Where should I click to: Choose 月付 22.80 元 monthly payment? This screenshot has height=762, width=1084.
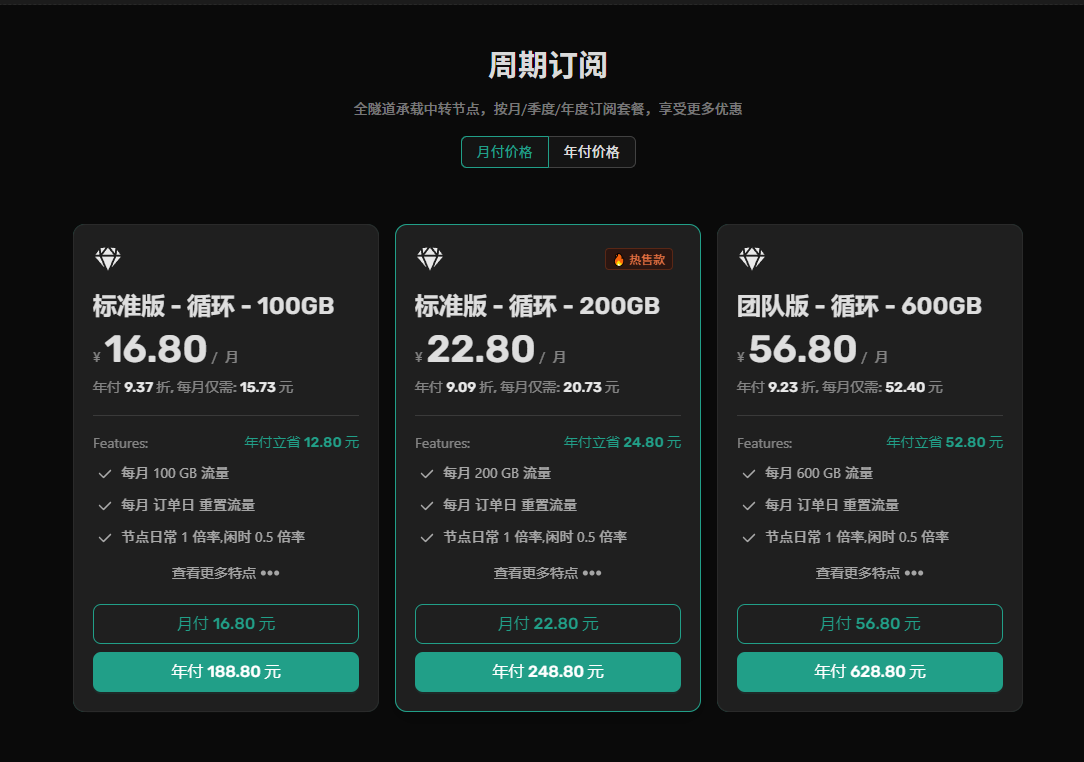(548, 624)
